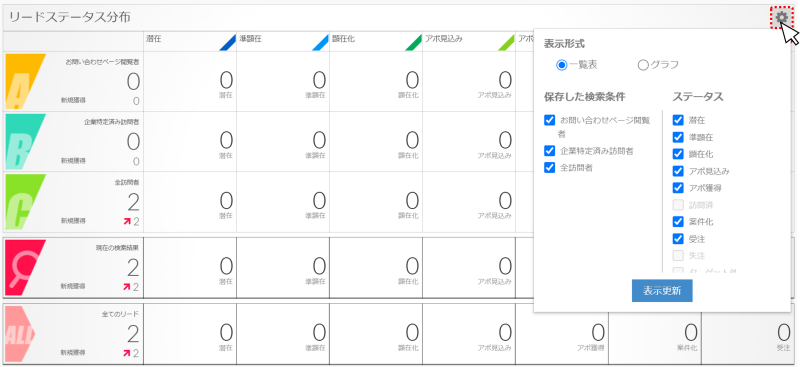Click ステータス heading in settings popup
Image resolution: width=800 pixels, height=367 pixels.
pyautogui.click(x=697, y=96)
